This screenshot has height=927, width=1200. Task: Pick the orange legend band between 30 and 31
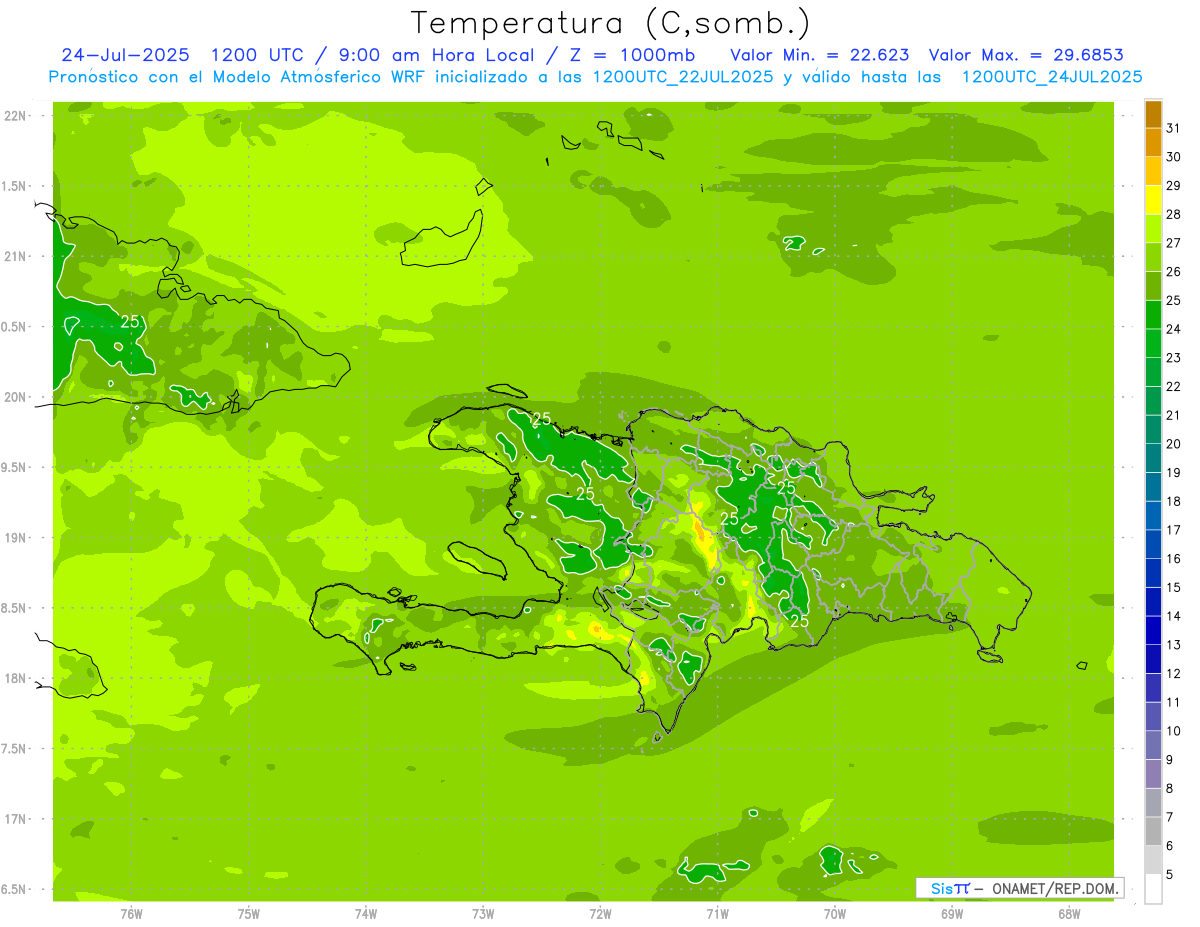[1153, 143]
